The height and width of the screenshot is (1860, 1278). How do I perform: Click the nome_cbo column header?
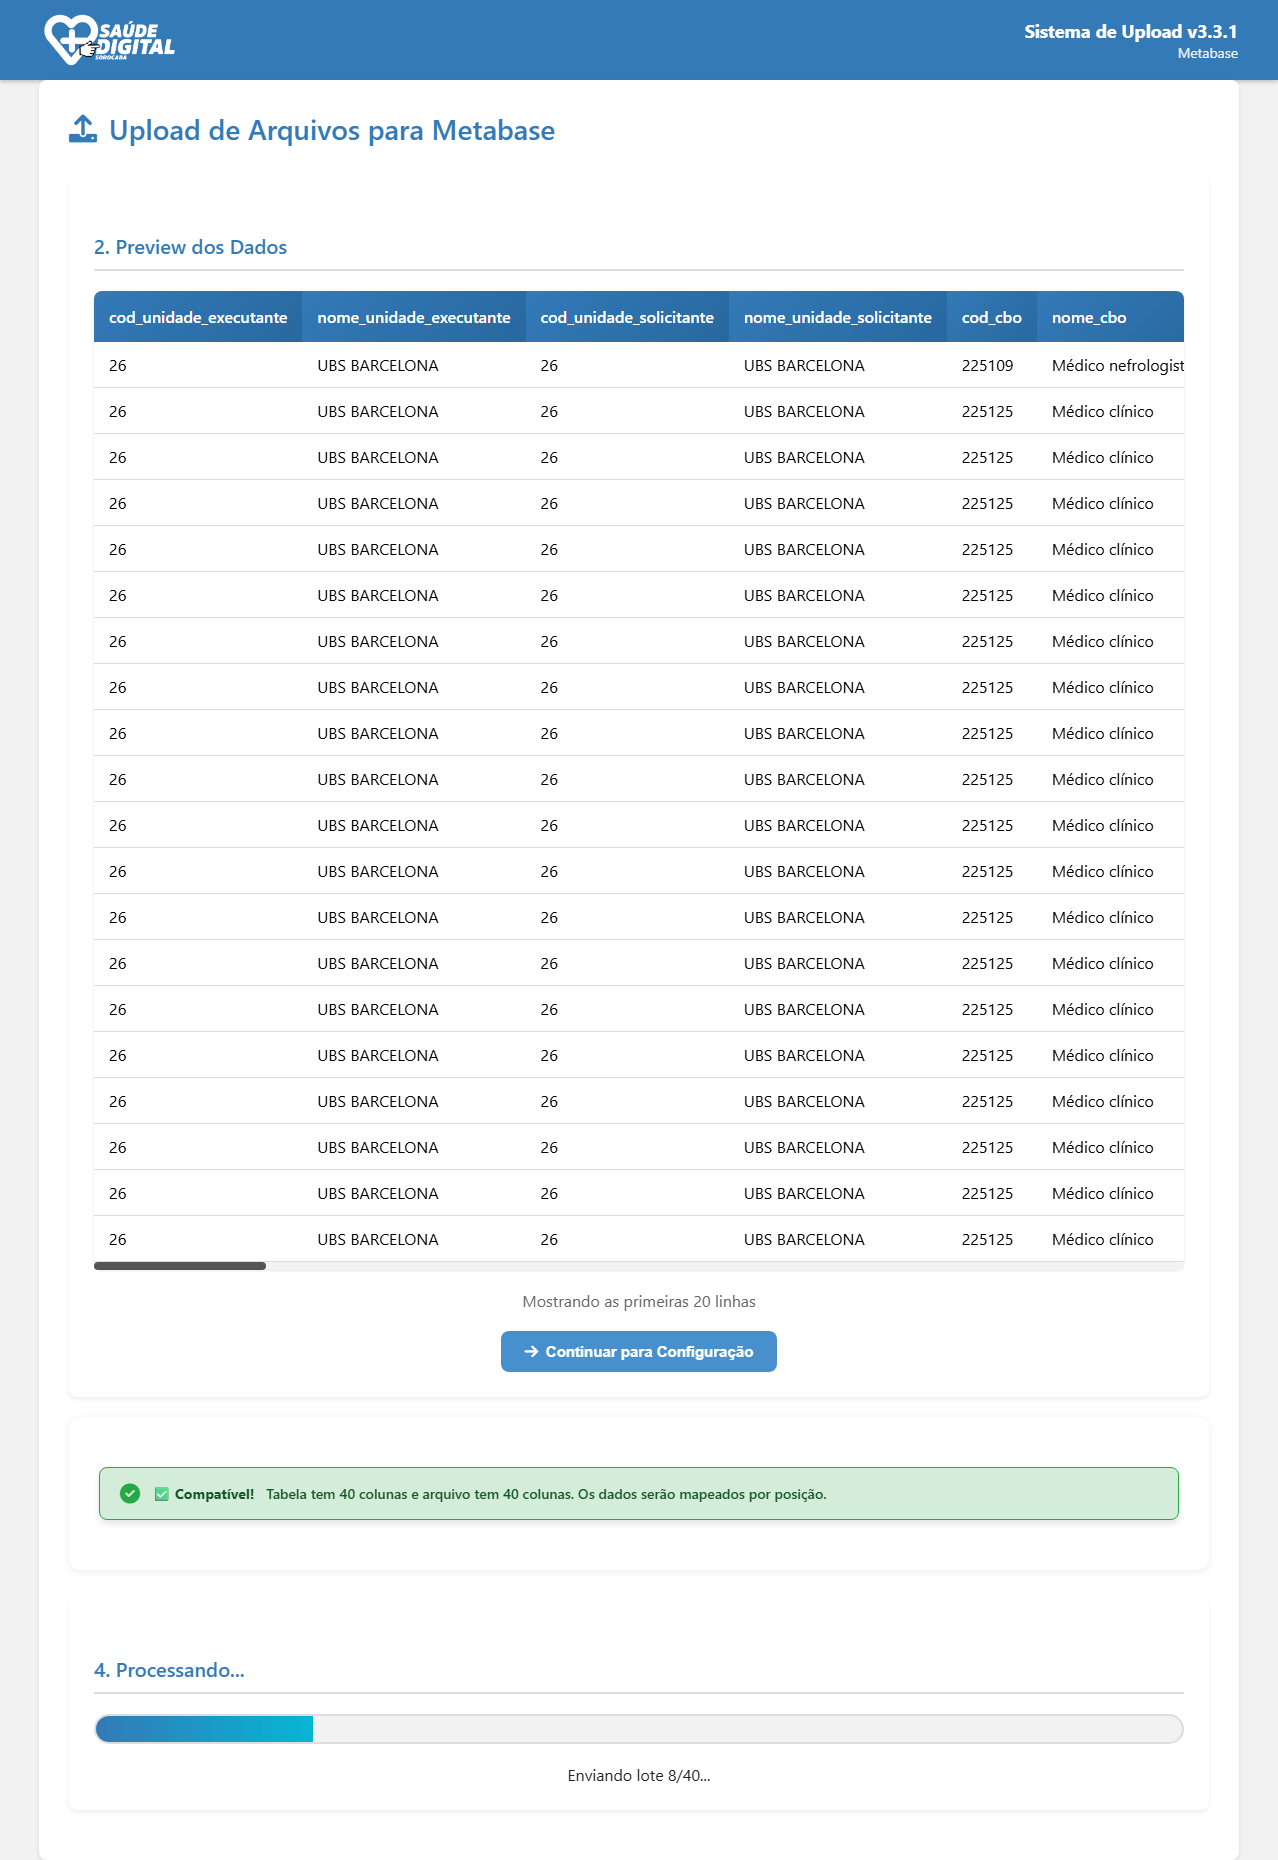coord(1088,317)
